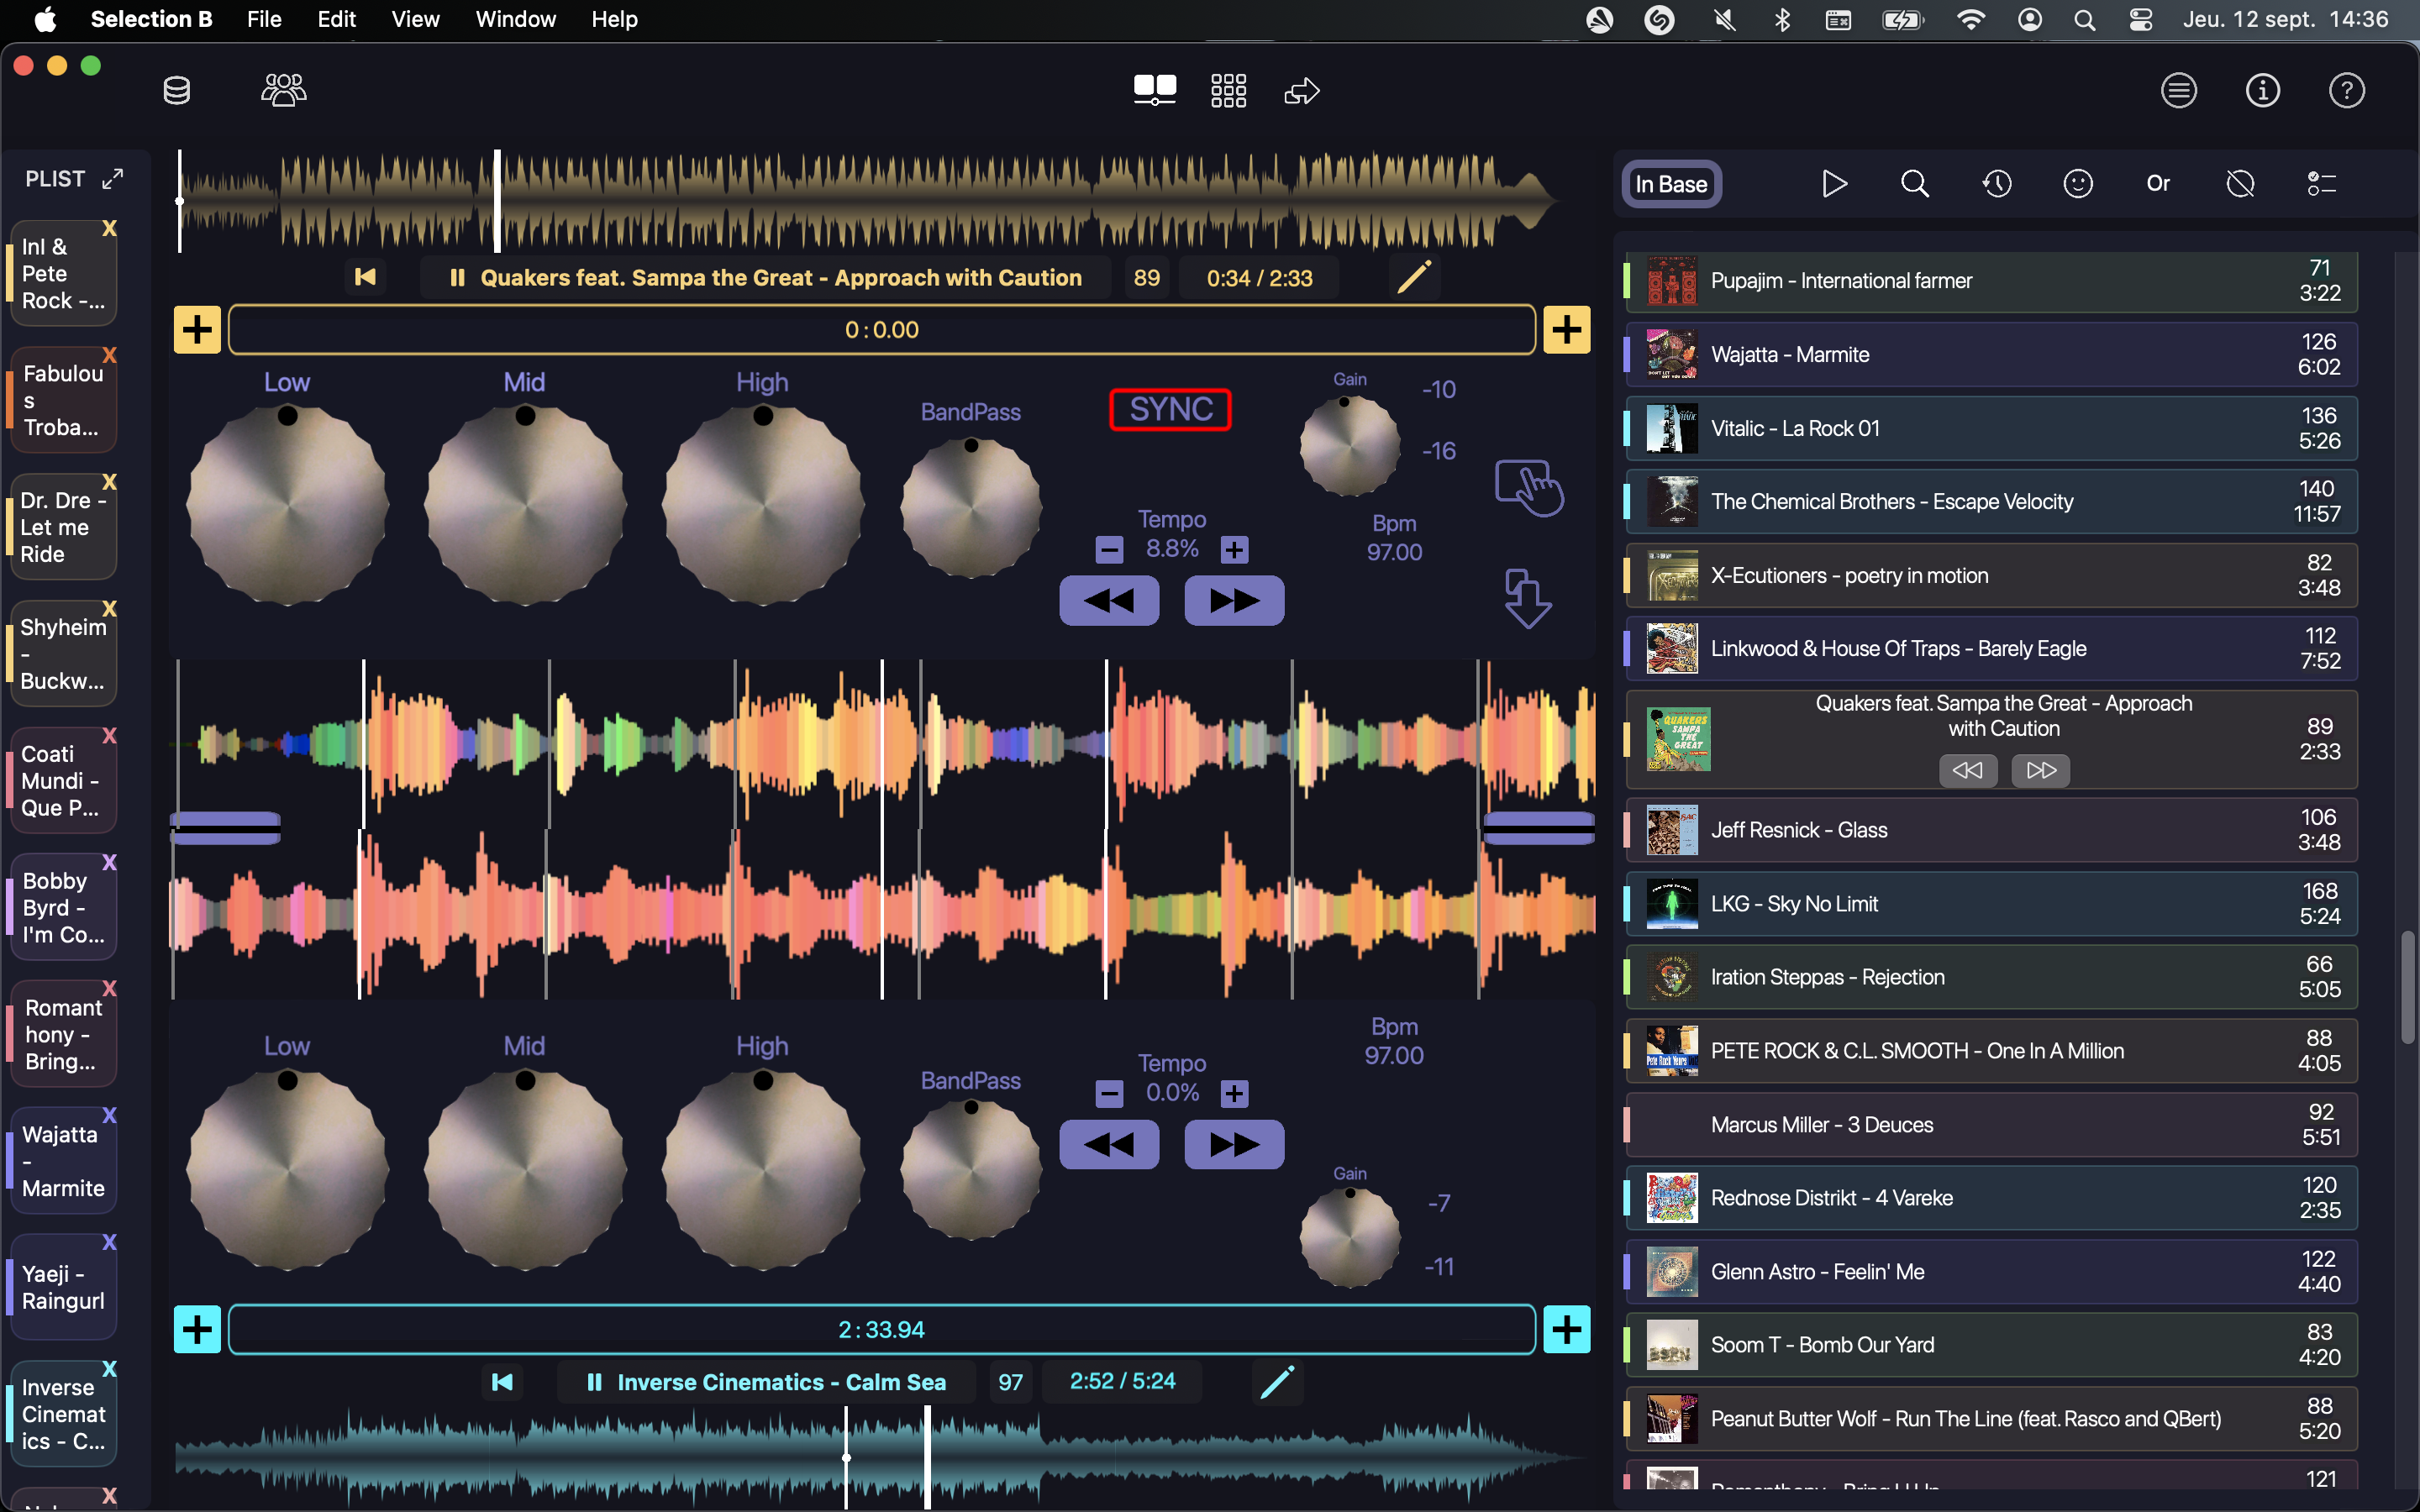Image resolution: width=2420 pixels, height=1512 pixels.
Task: Open the Selection B app menu
Action: click(x=151, y=19)
